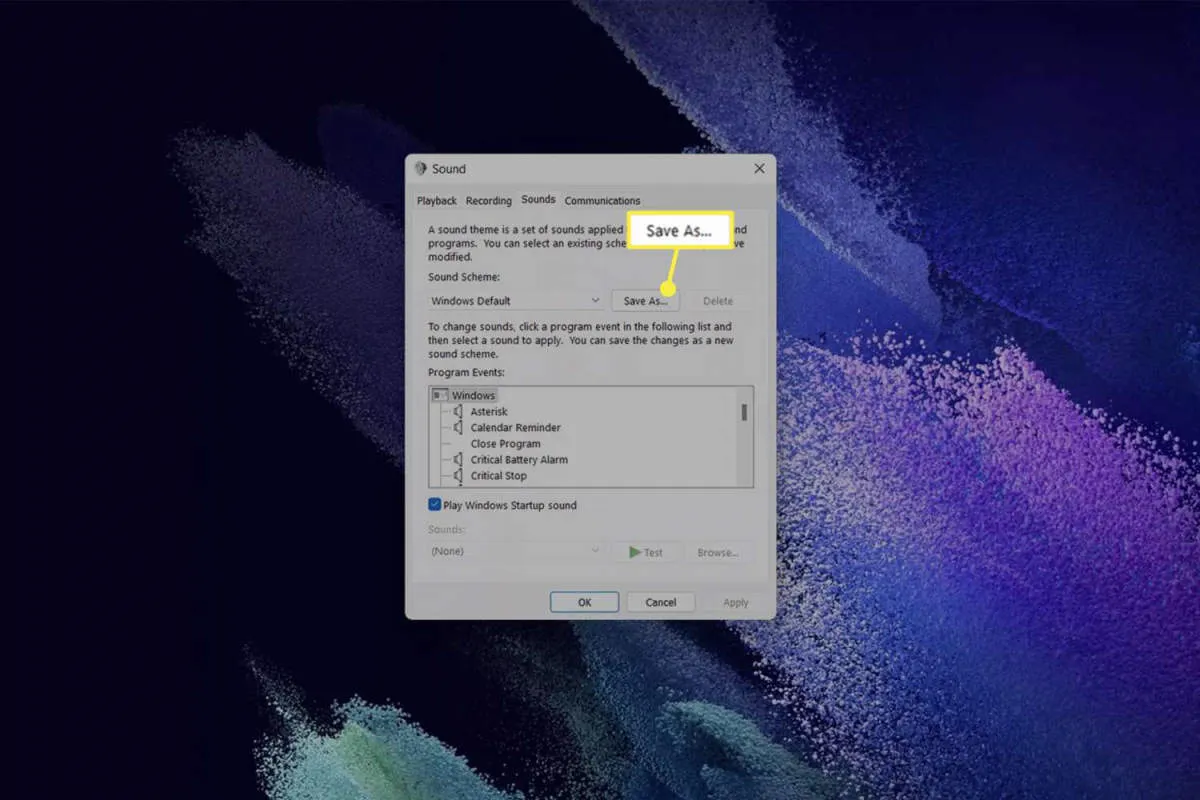Click the Windows group icon in Program Events

(x=440, y=395)
